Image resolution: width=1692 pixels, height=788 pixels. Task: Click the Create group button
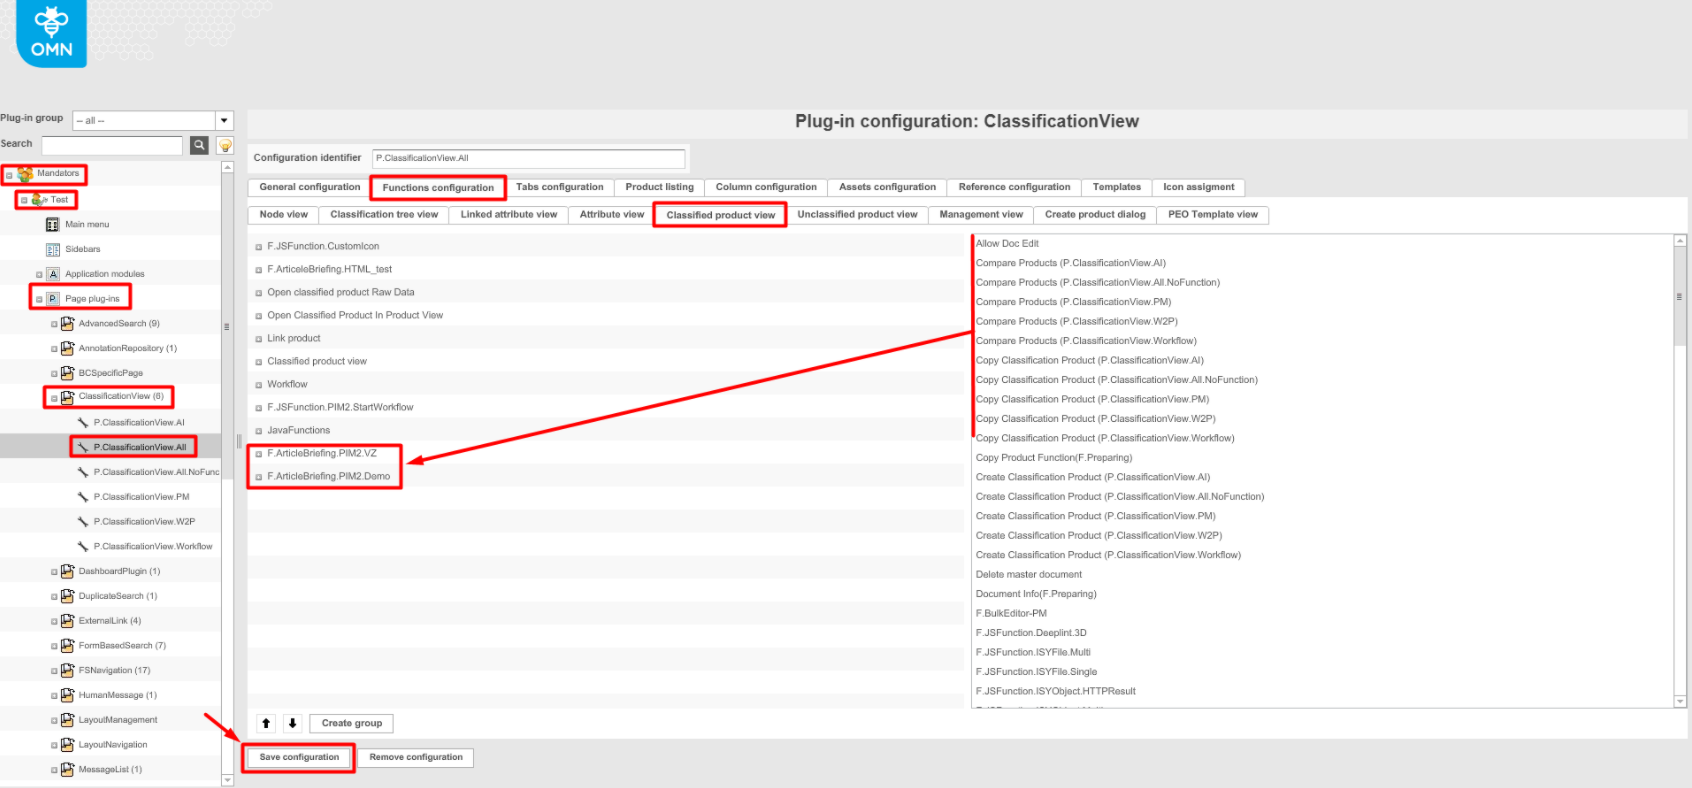click(x=352, y=723)
